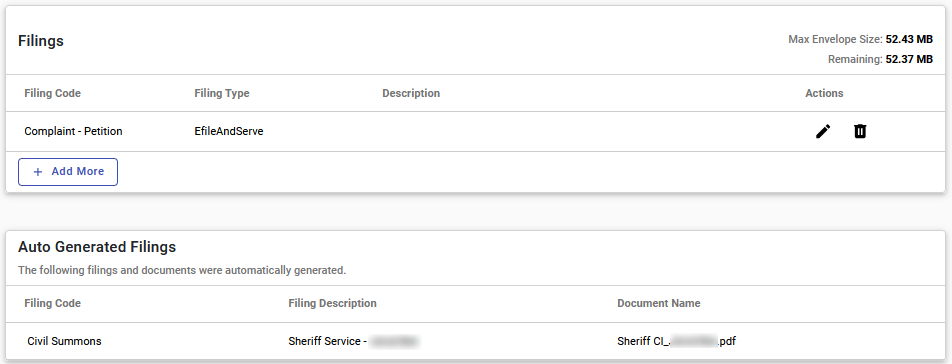
Task: Click the Remaining 52.37 MB label
Action: coord(880,59)
